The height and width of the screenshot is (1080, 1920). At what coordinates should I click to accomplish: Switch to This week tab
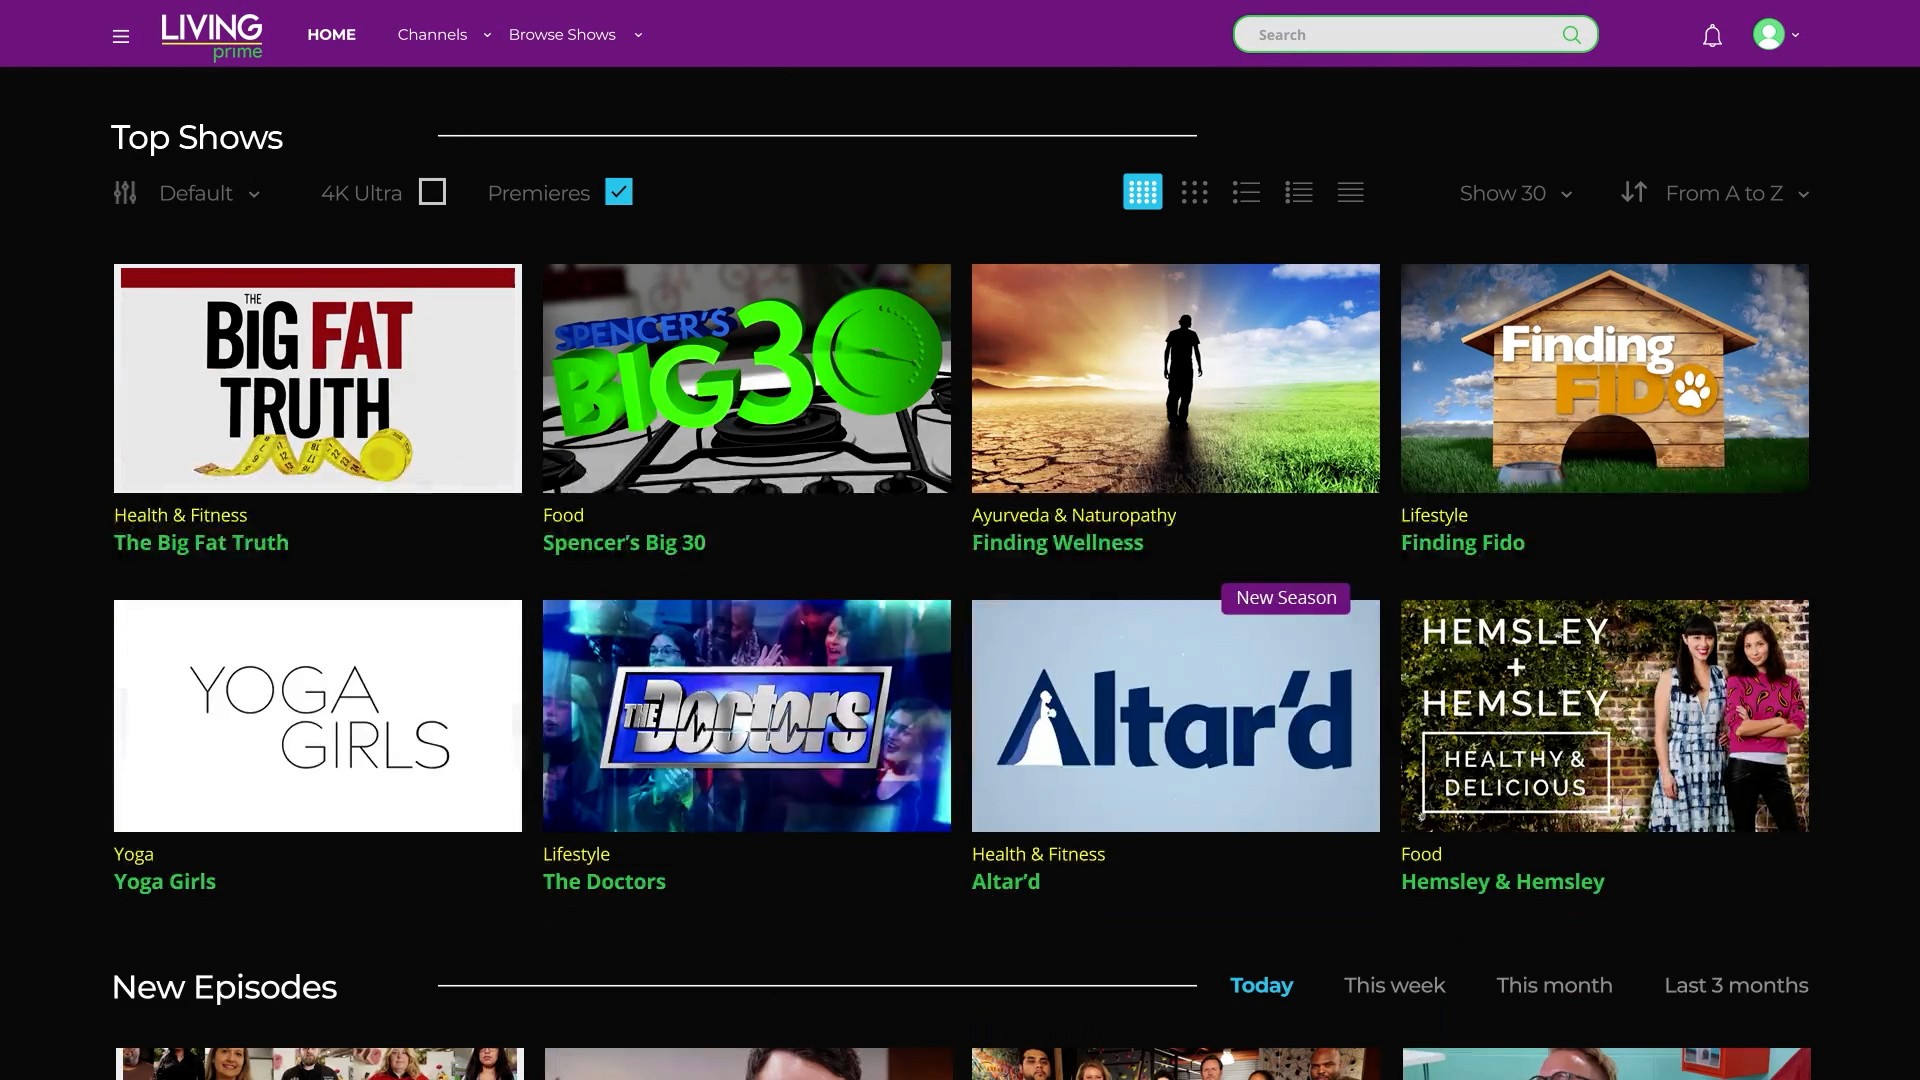pyautogui.click(x=1394, y=985)
